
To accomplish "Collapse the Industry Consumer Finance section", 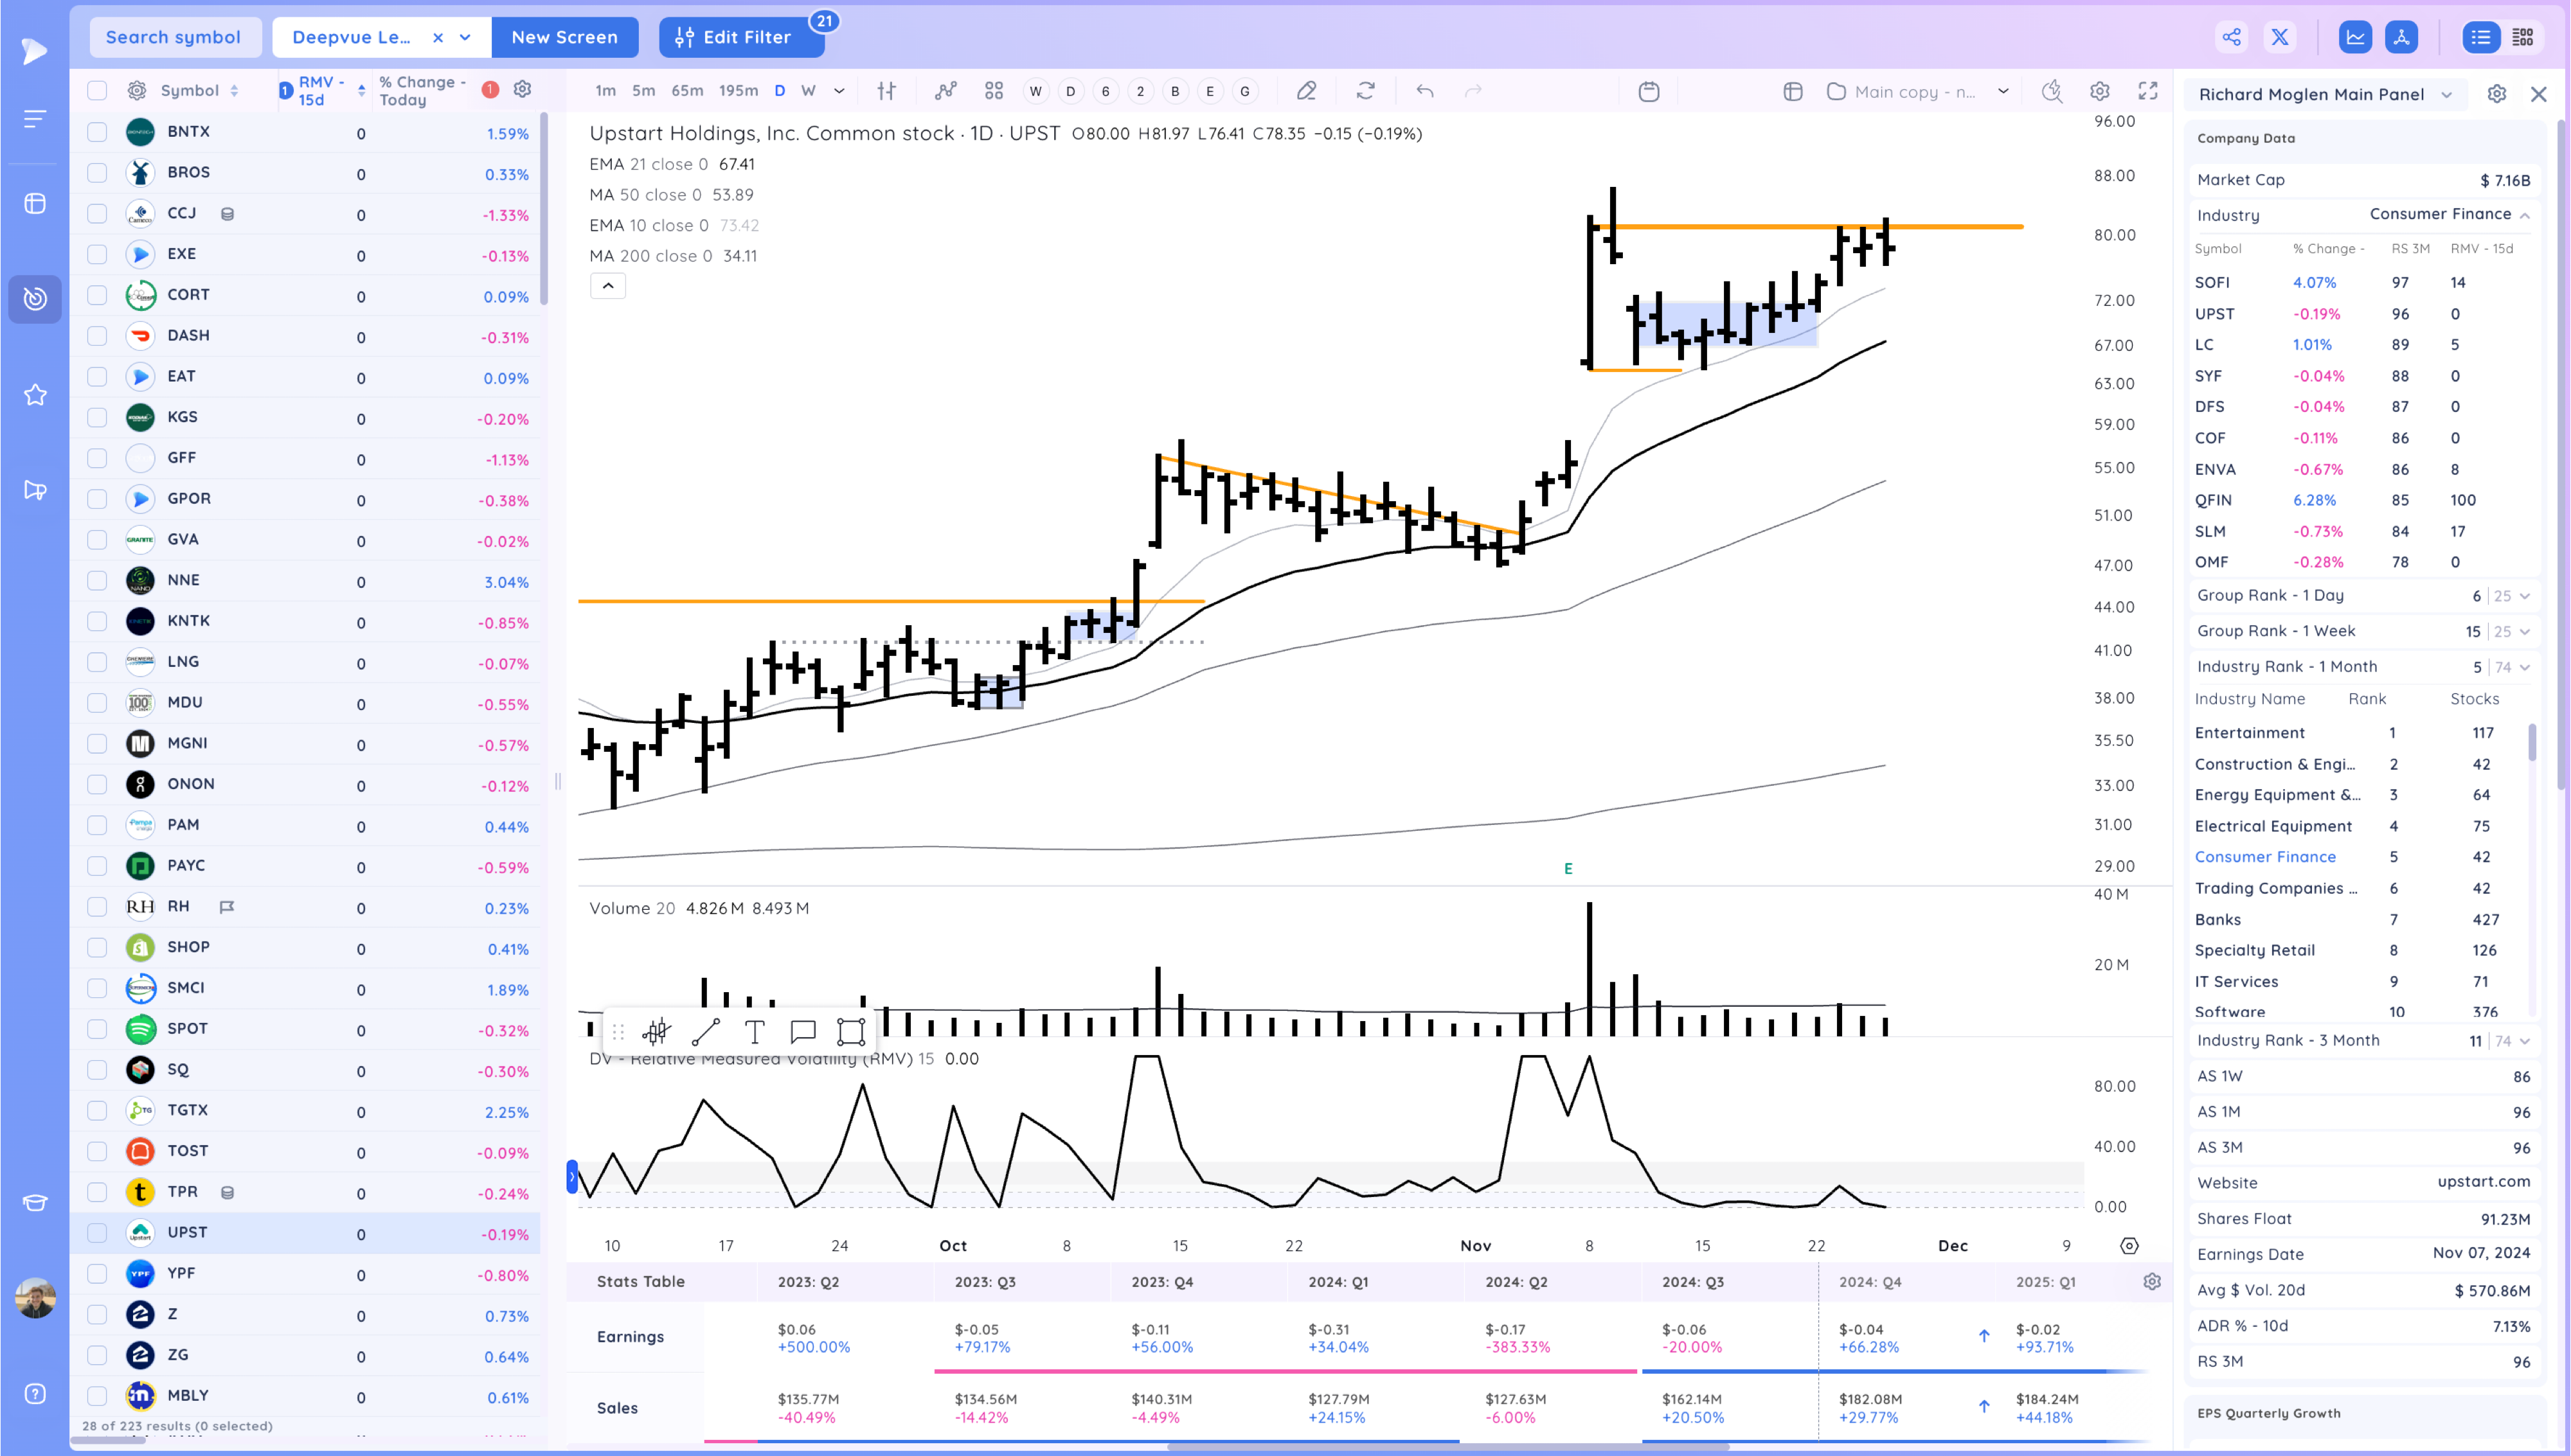I will click(2526, 215).
